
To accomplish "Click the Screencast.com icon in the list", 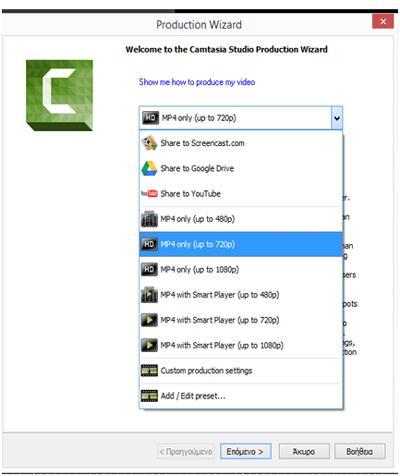I will click(x=149, y=143).
